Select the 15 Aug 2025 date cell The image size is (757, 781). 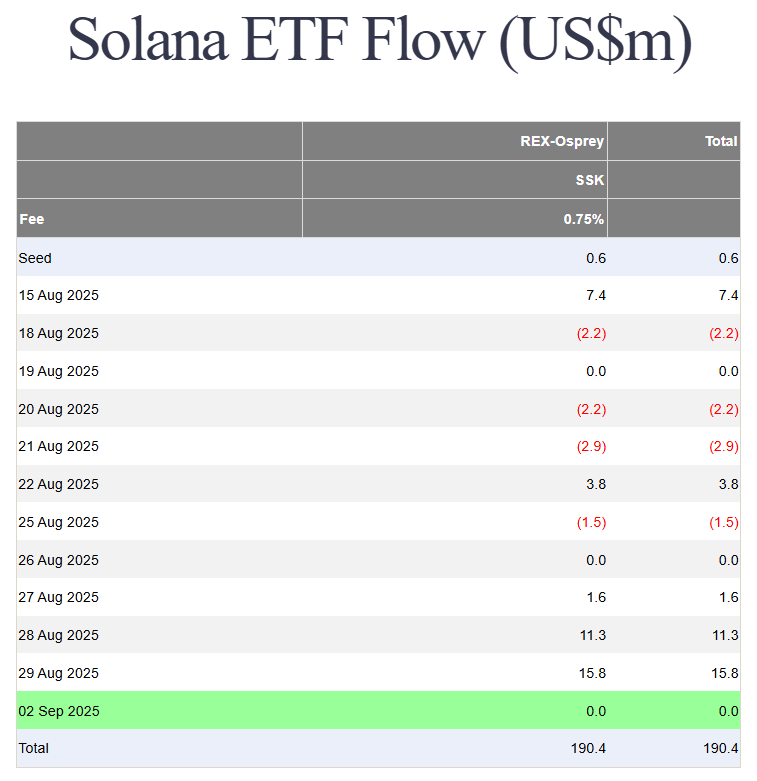point(59,295)
